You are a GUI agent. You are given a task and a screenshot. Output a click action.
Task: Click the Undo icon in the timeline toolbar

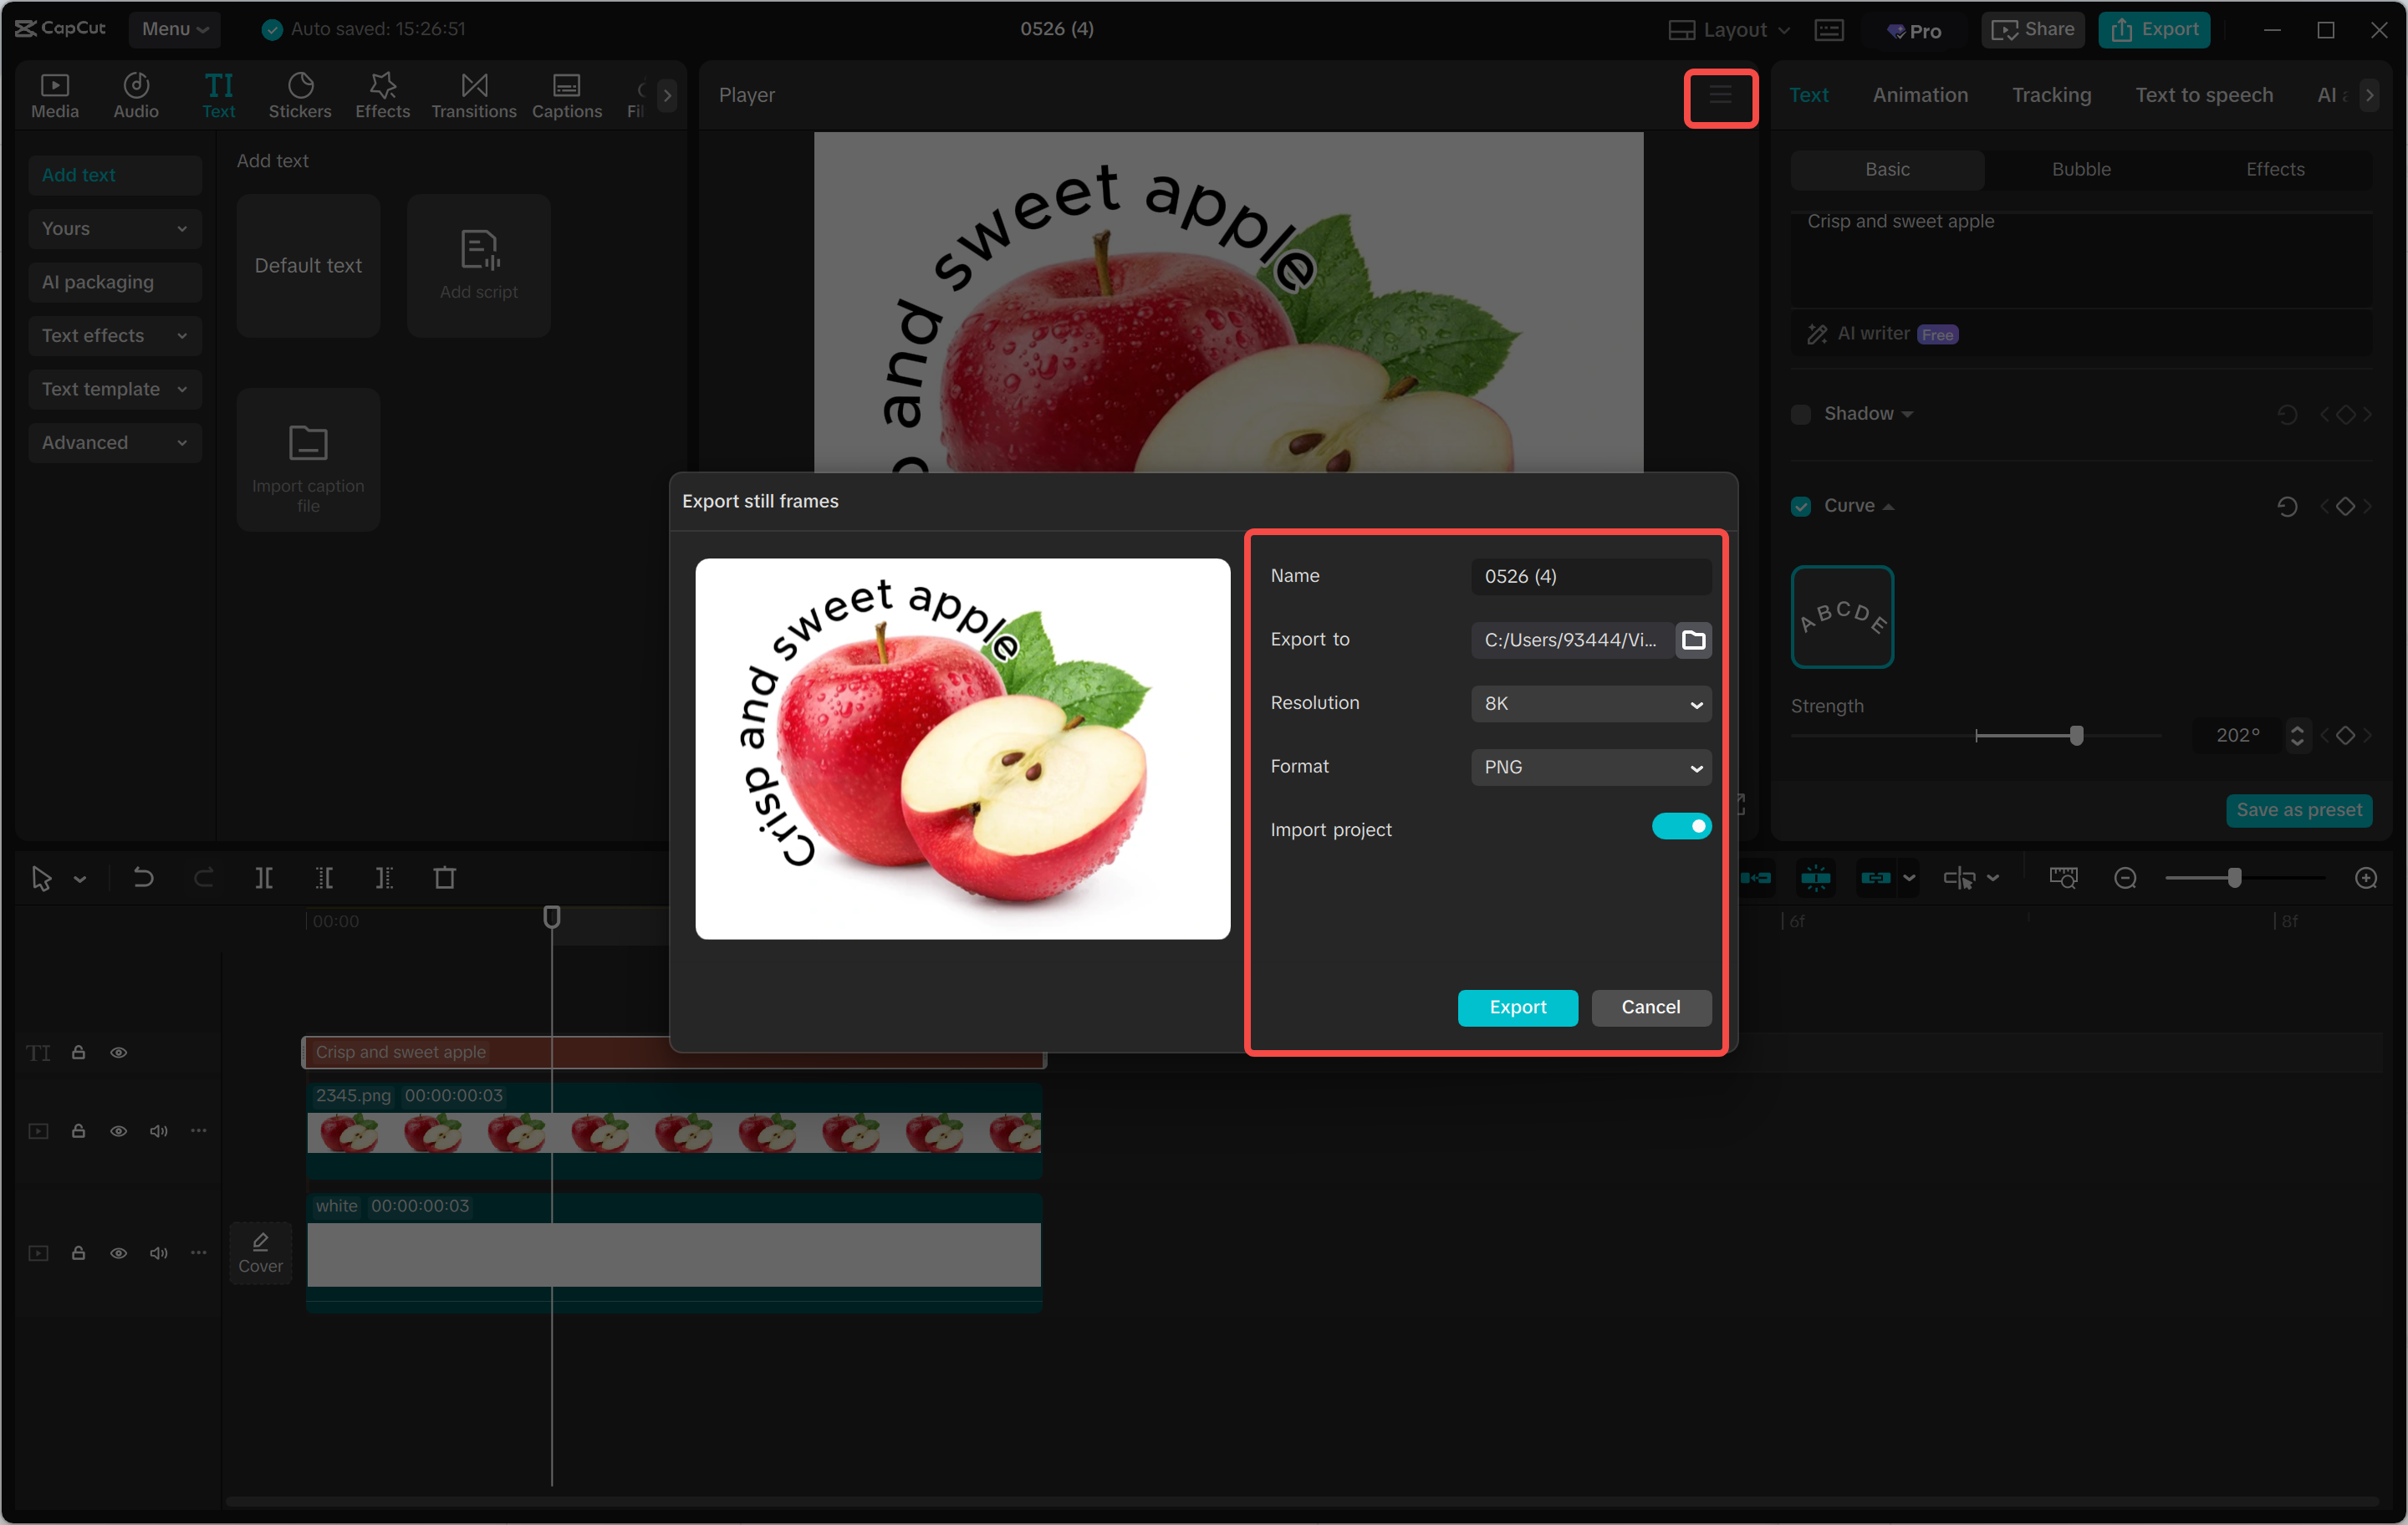pyautogui.click(x=143, y=878)
